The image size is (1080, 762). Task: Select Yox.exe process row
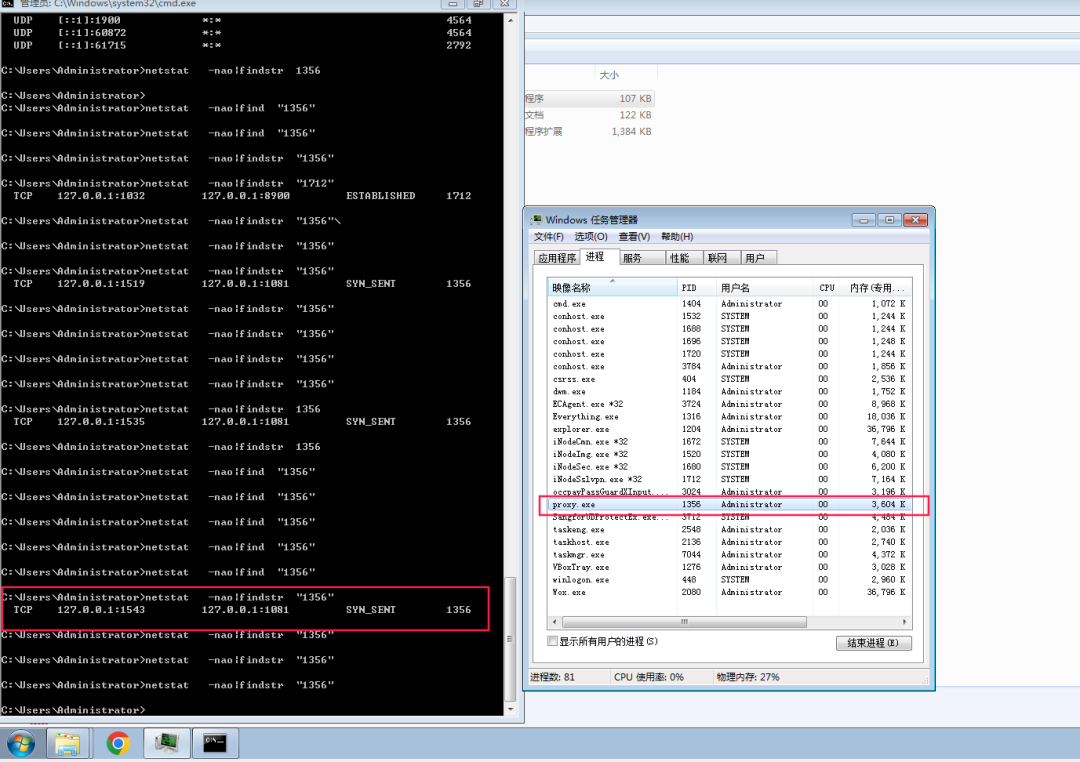tap(730, 593)
